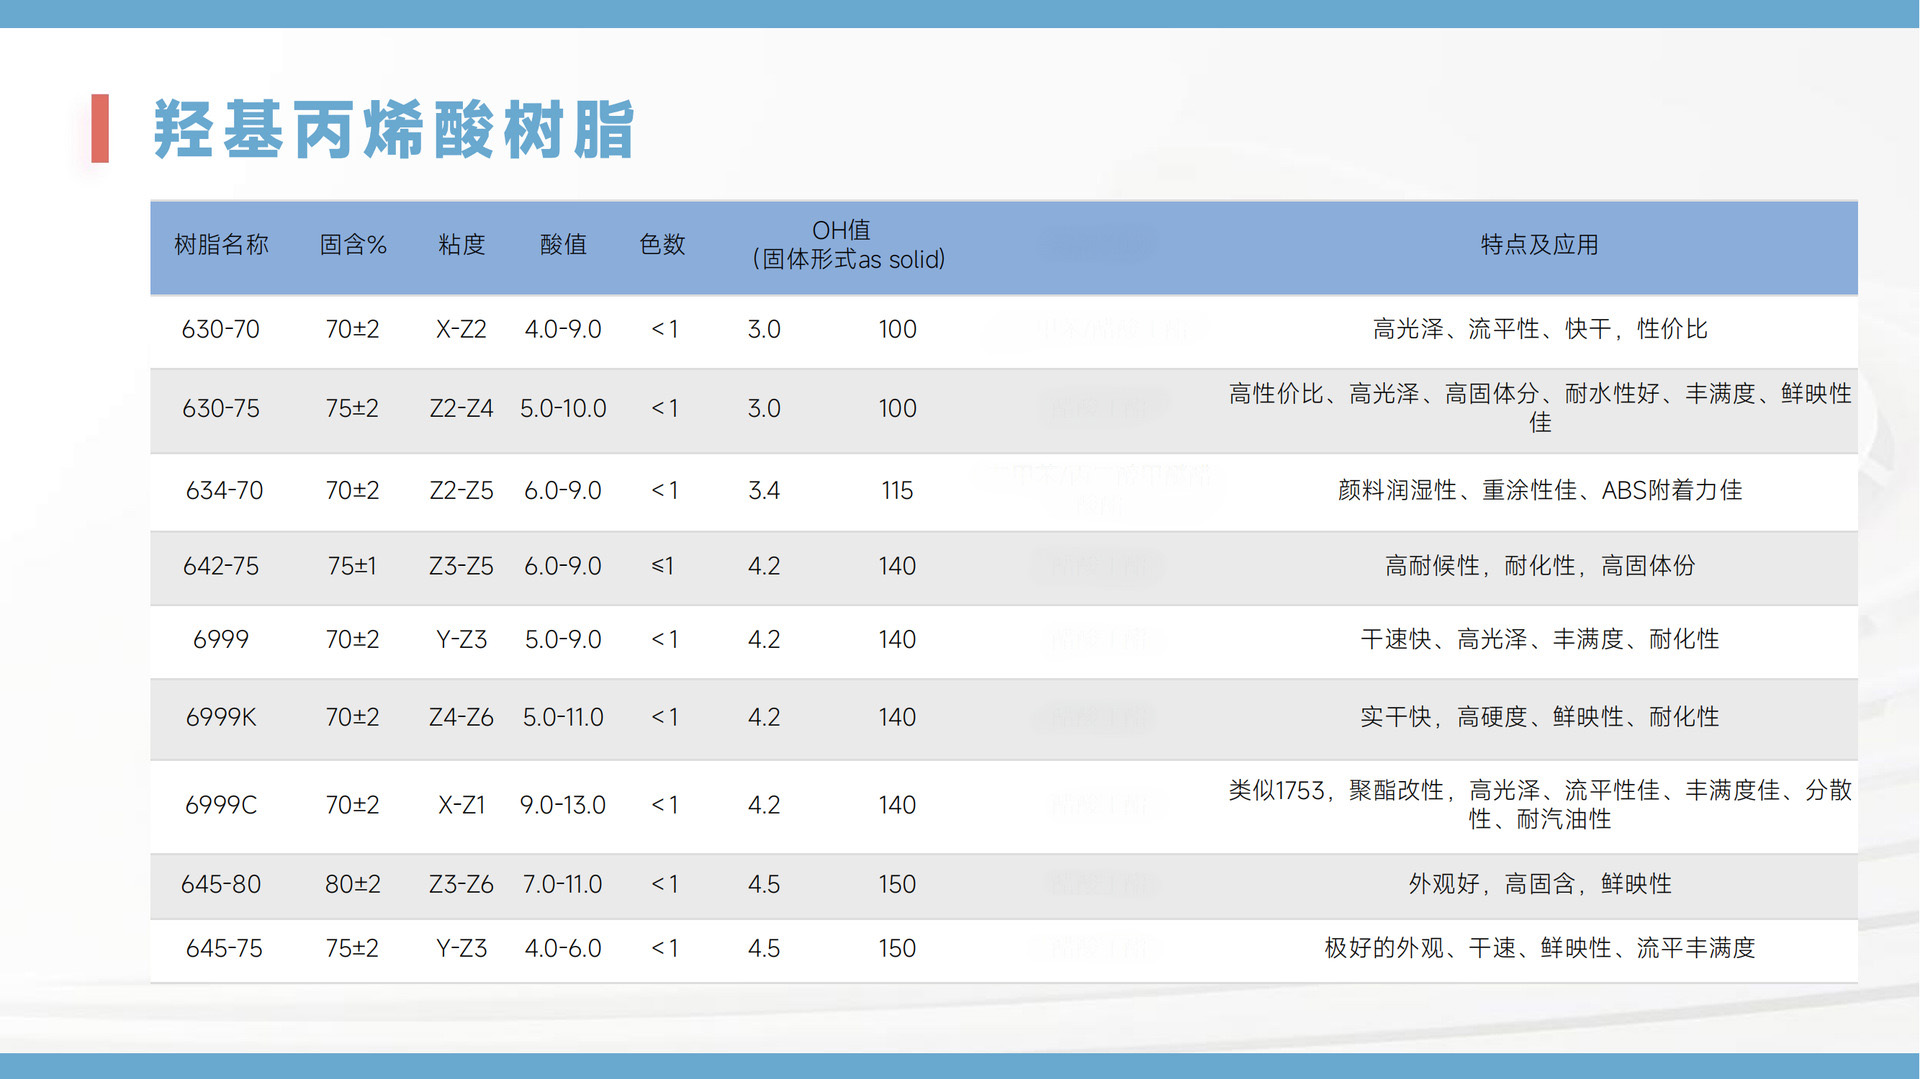Select the 固含% column header
The width and height of the screenshot is (1920, 1079).
[352, 245]
